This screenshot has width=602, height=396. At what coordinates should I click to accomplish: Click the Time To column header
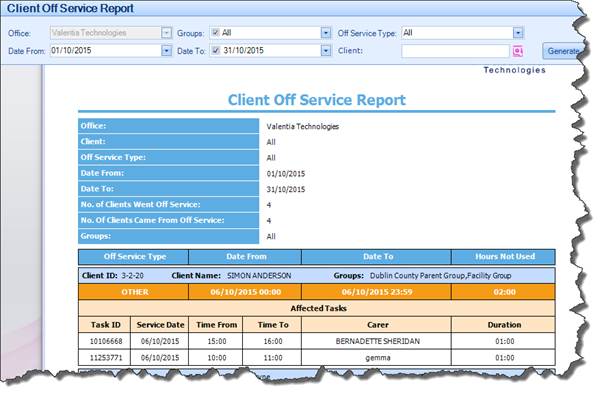click(x=273, y=325)
